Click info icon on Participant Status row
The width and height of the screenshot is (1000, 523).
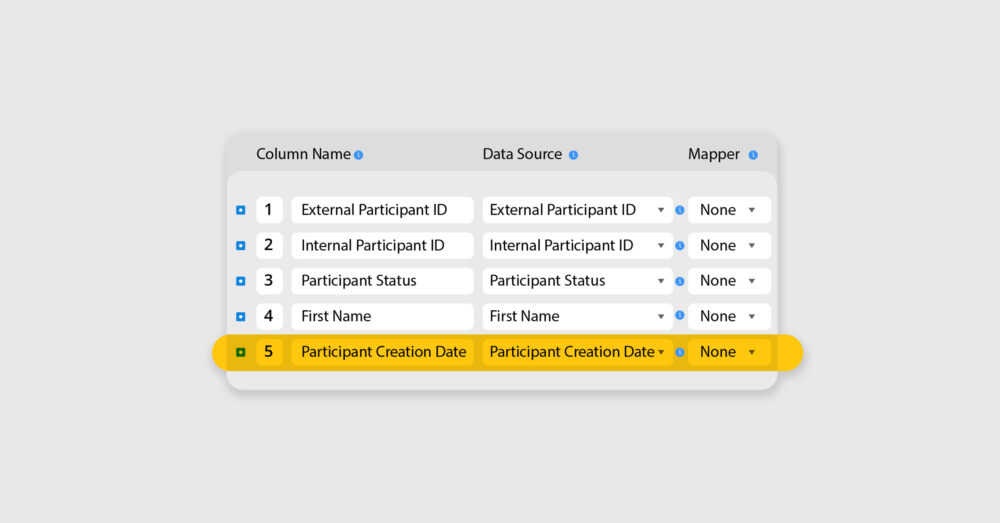pyautogui.click(x=680, y=281)
